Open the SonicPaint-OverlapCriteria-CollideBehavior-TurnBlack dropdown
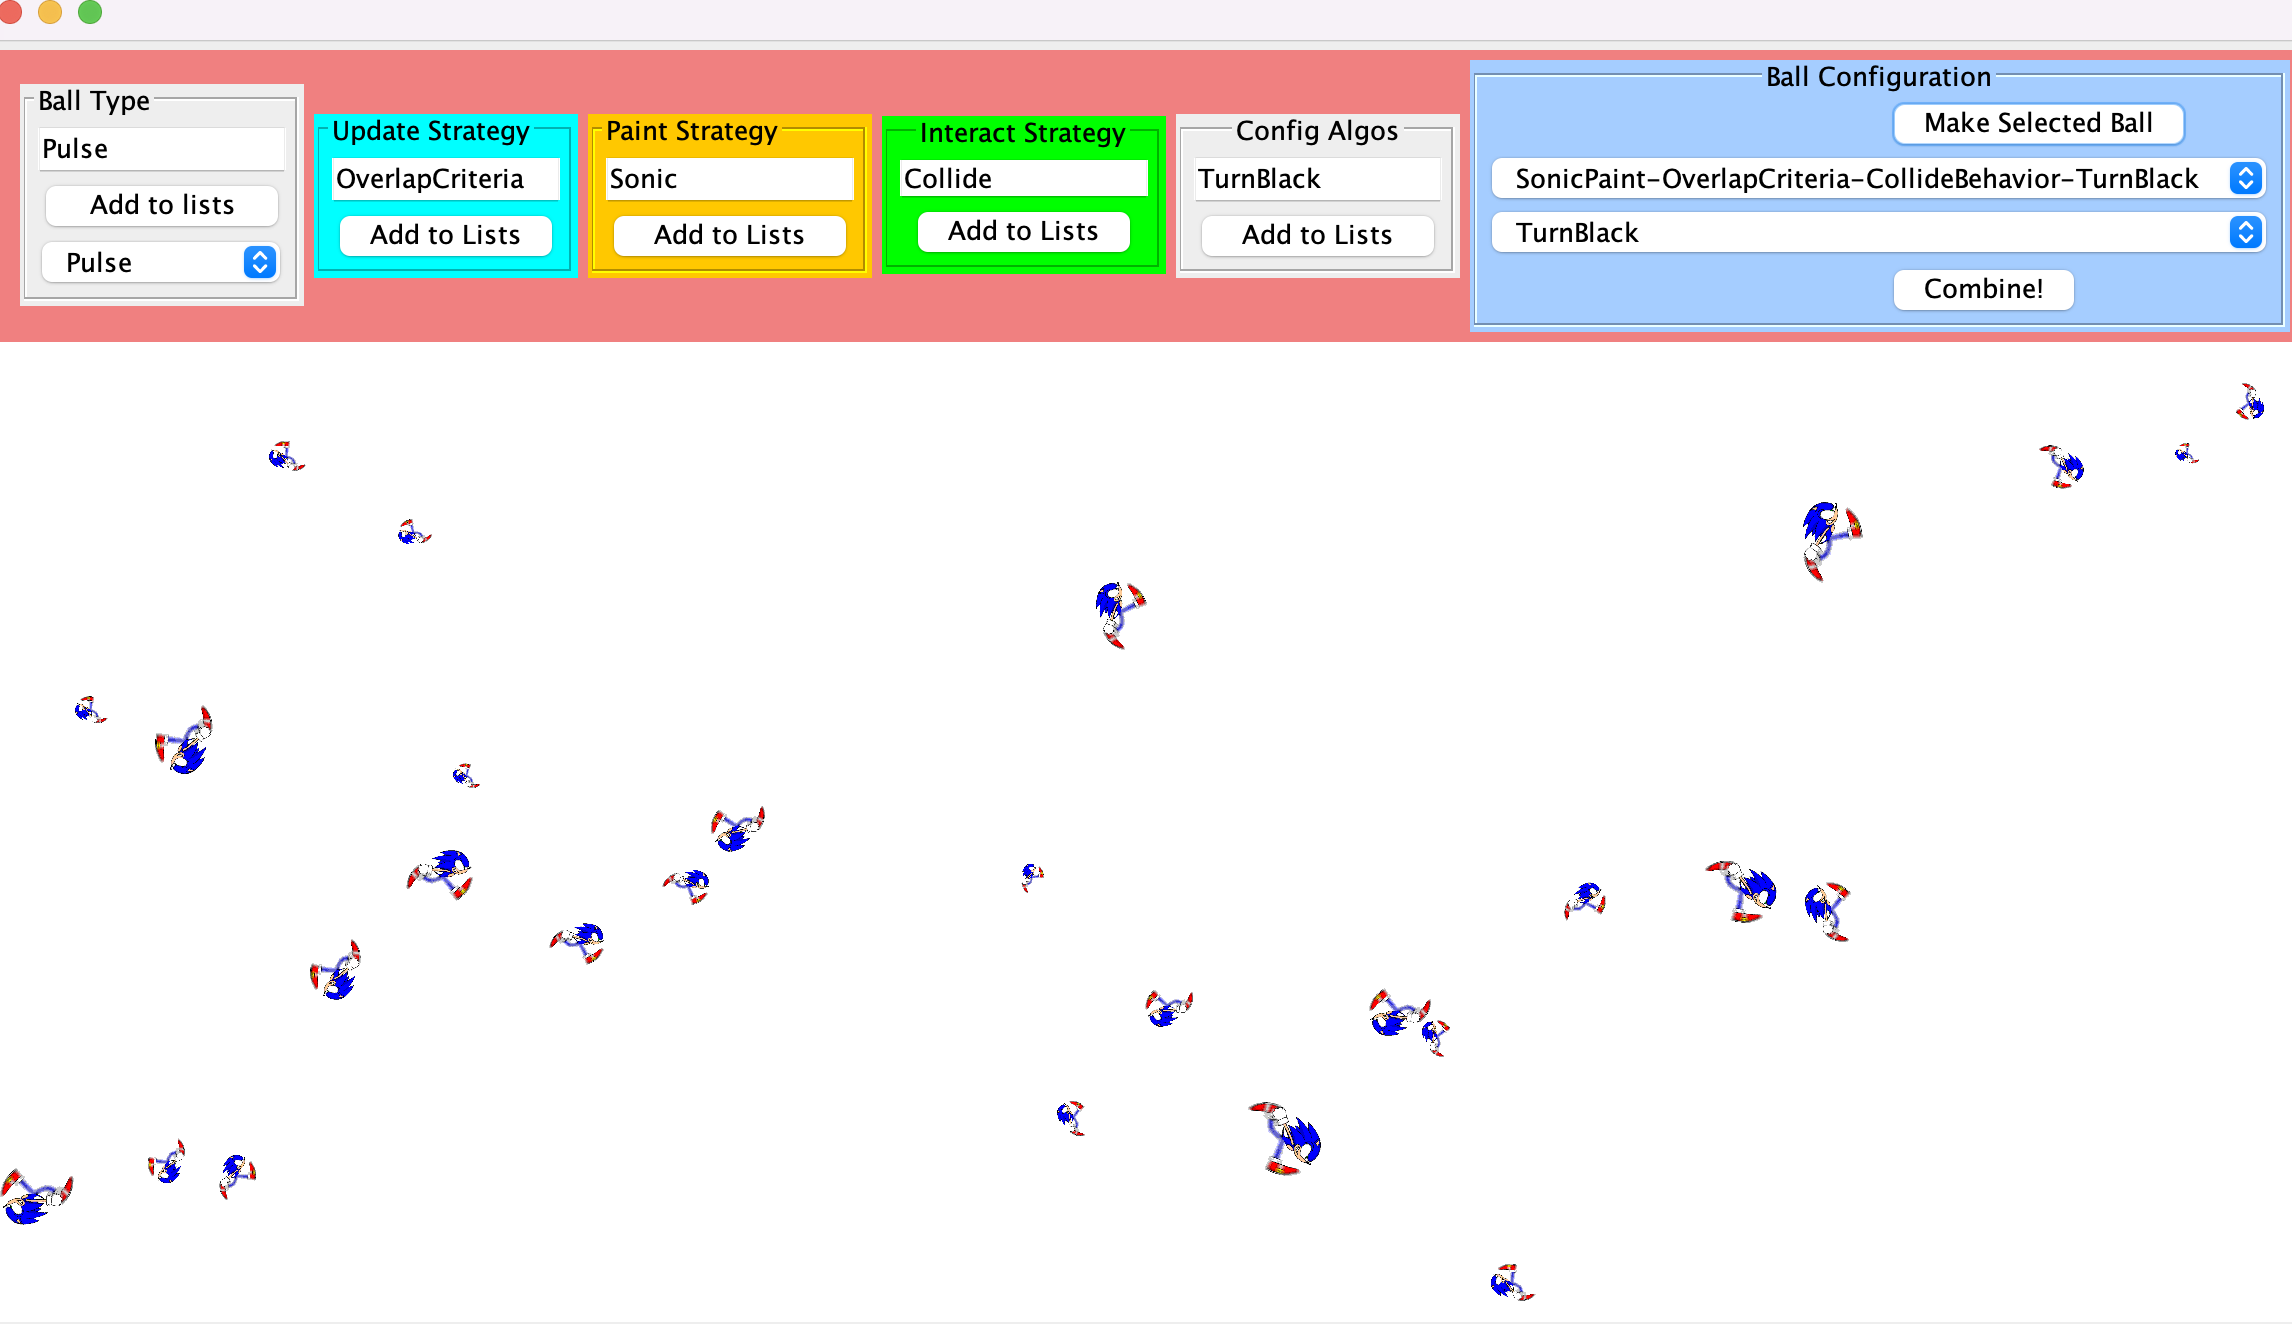This screenshot has height=1324, width=2292. click(x=1878, y=179)
